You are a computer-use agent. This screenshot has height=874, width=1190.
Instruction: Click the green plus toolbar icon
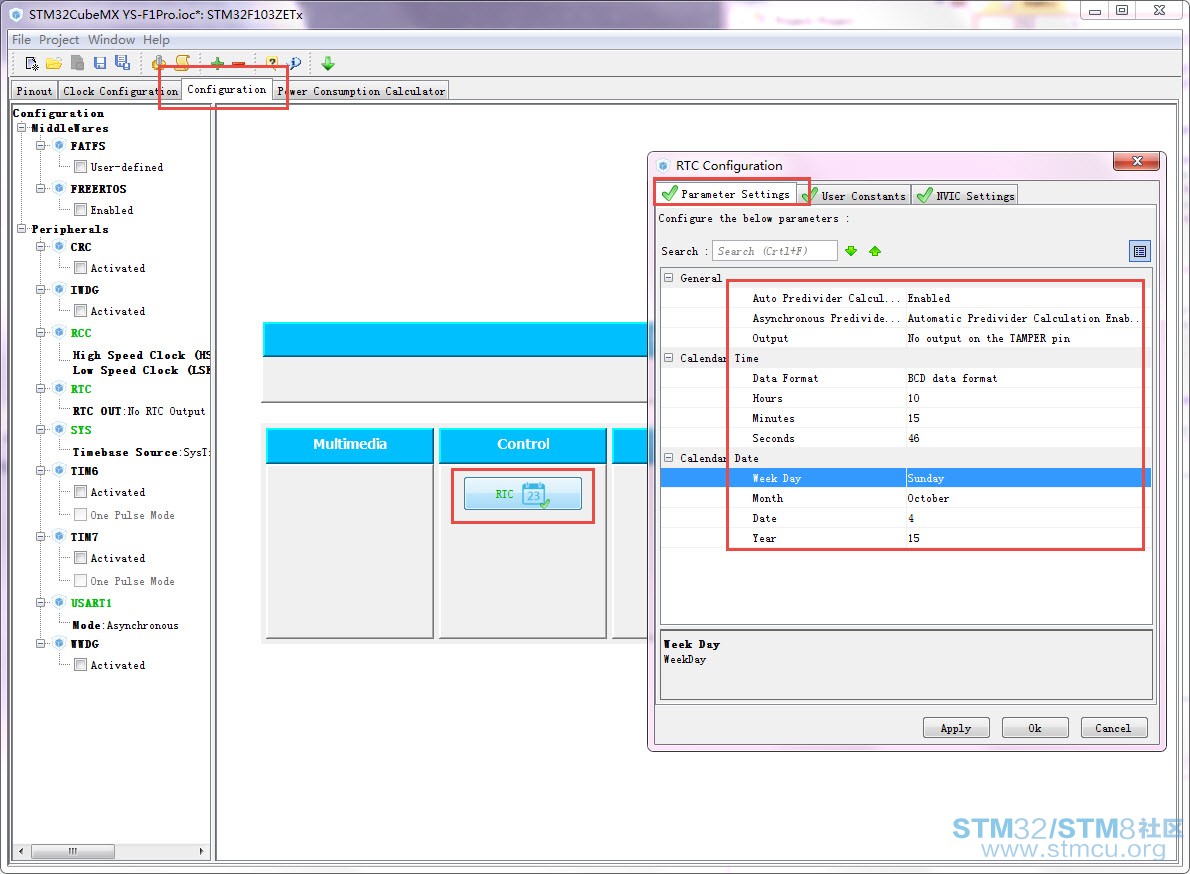(x=217, y=64)
